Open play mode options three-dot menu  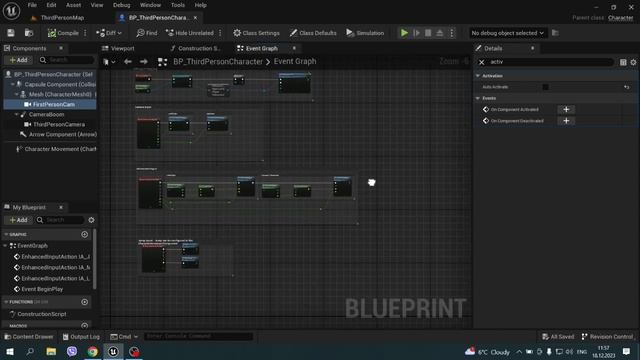[451, 33]
